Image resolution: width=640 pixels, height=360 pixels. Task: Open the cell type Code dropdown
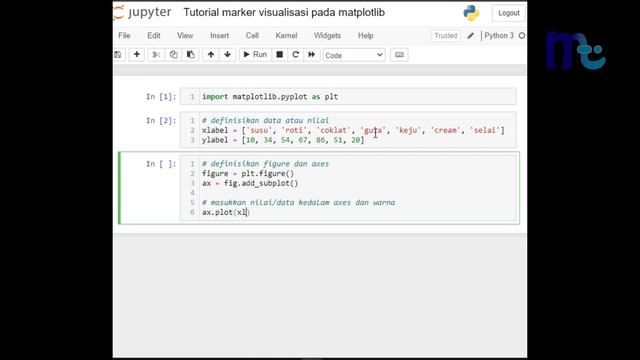click(354, 55)
